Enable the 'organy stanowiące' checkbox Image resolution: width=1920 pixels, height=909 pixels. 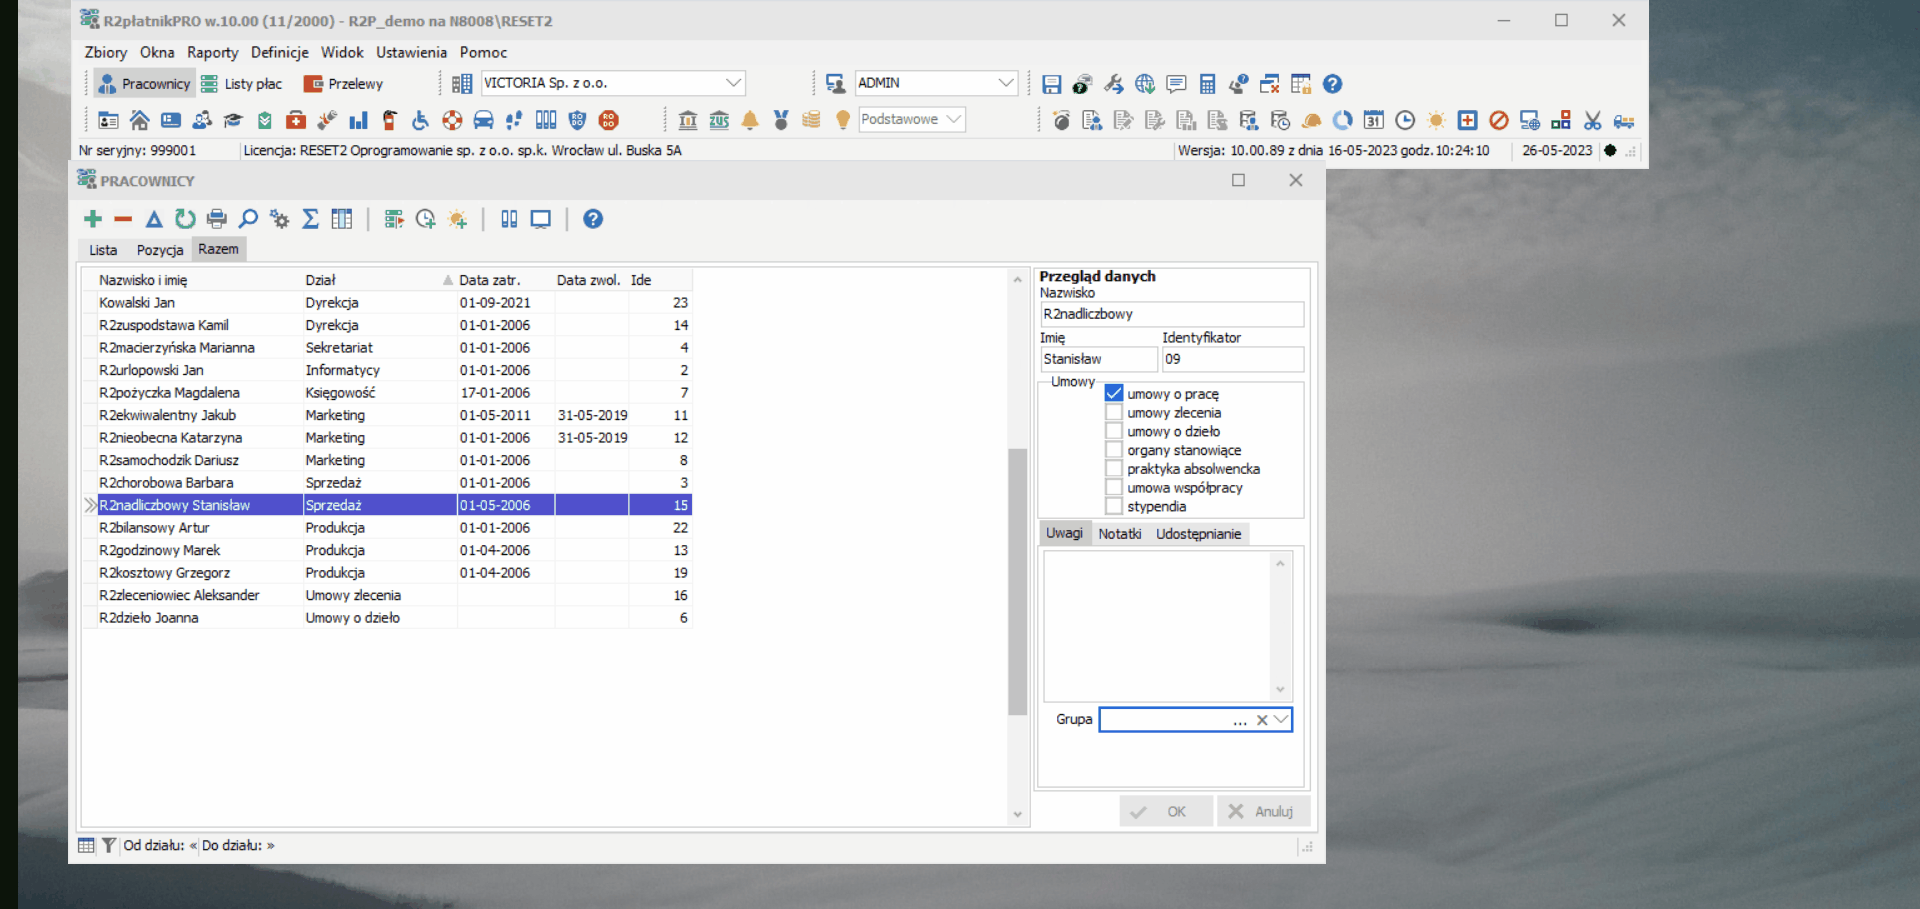(x=1114, y=450)
